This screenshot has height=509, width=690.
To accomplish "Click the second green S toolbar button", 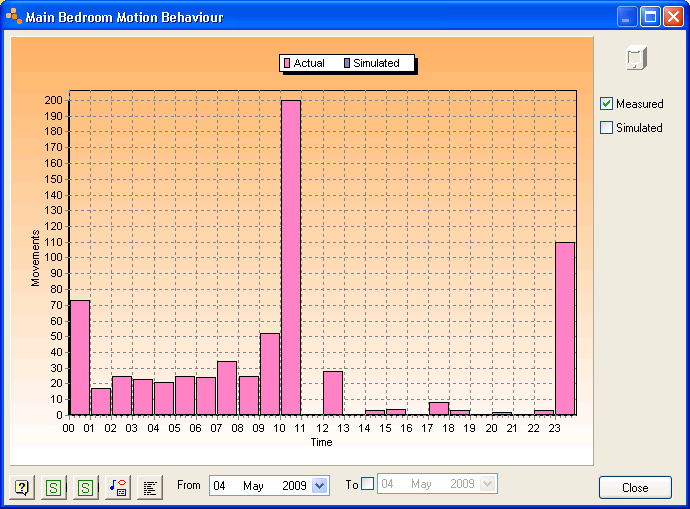I will coord(86,487).
